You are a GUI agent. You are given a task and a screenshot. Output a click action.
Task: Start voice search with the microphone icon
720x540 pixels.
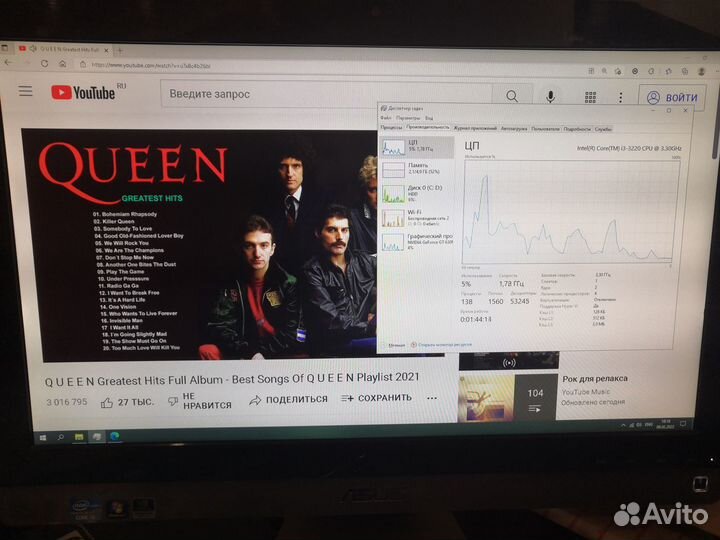click(x=550, y=96)
